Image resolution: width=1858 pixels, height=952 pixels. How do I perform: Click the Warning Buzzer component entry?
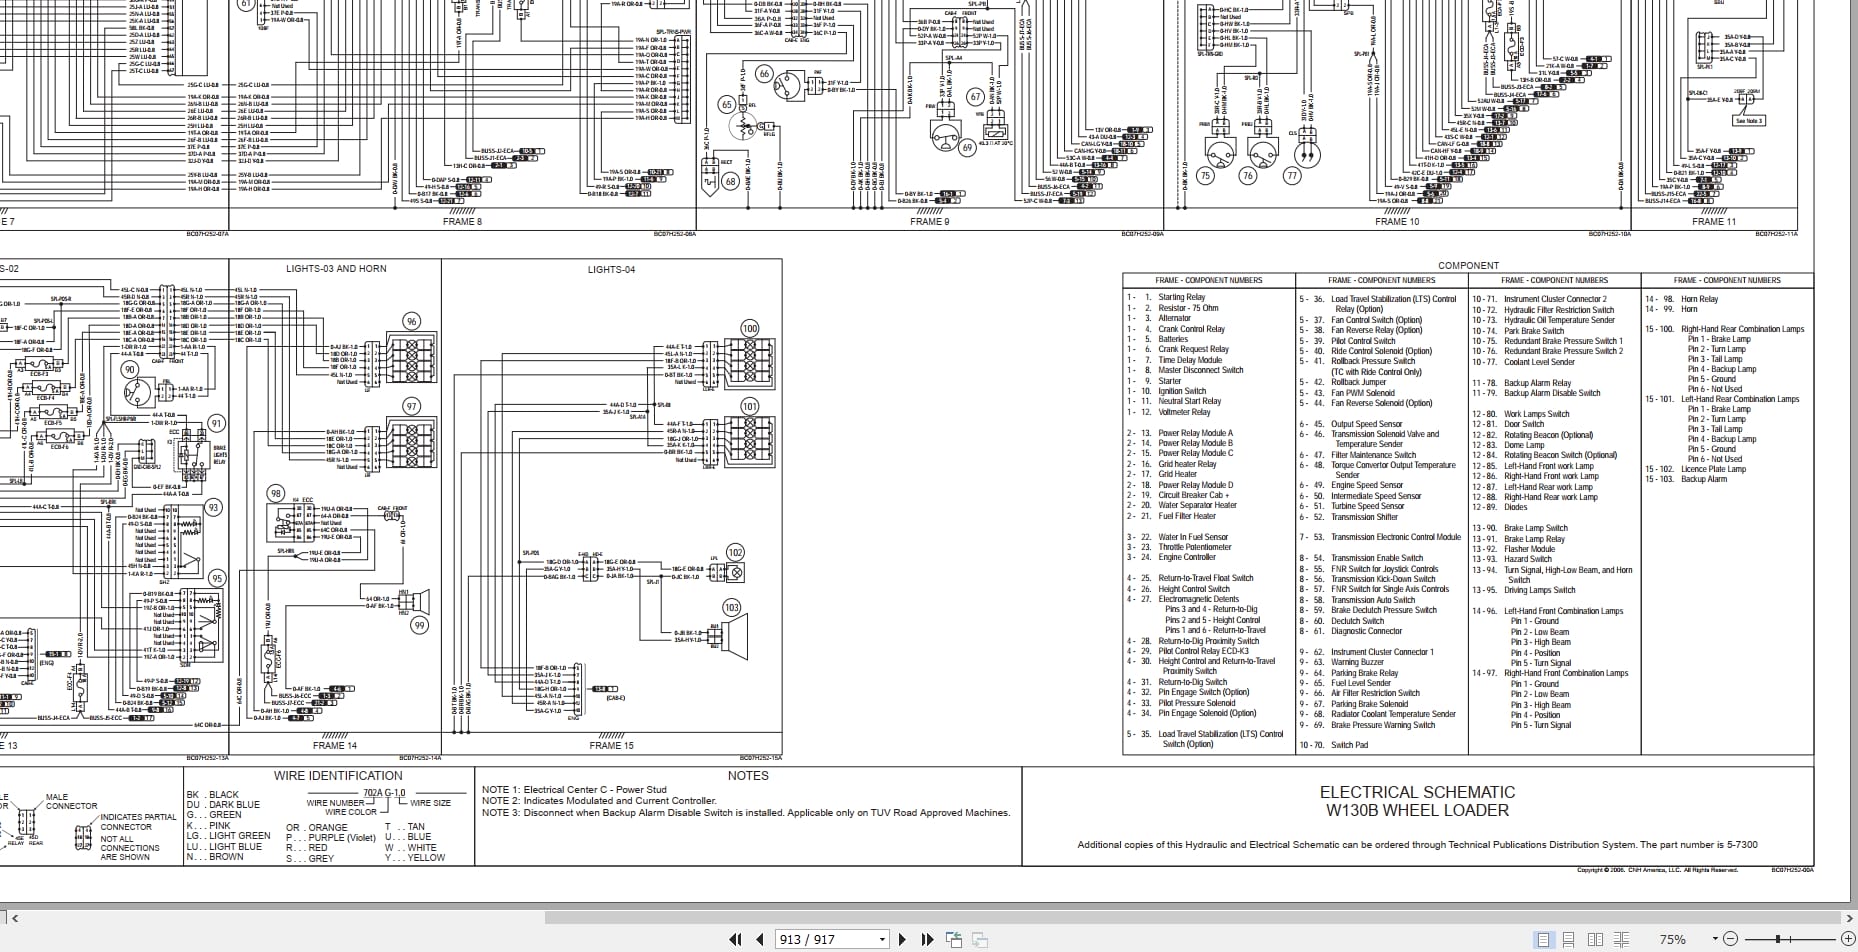pyautogui.click(x=1342, y=662)
